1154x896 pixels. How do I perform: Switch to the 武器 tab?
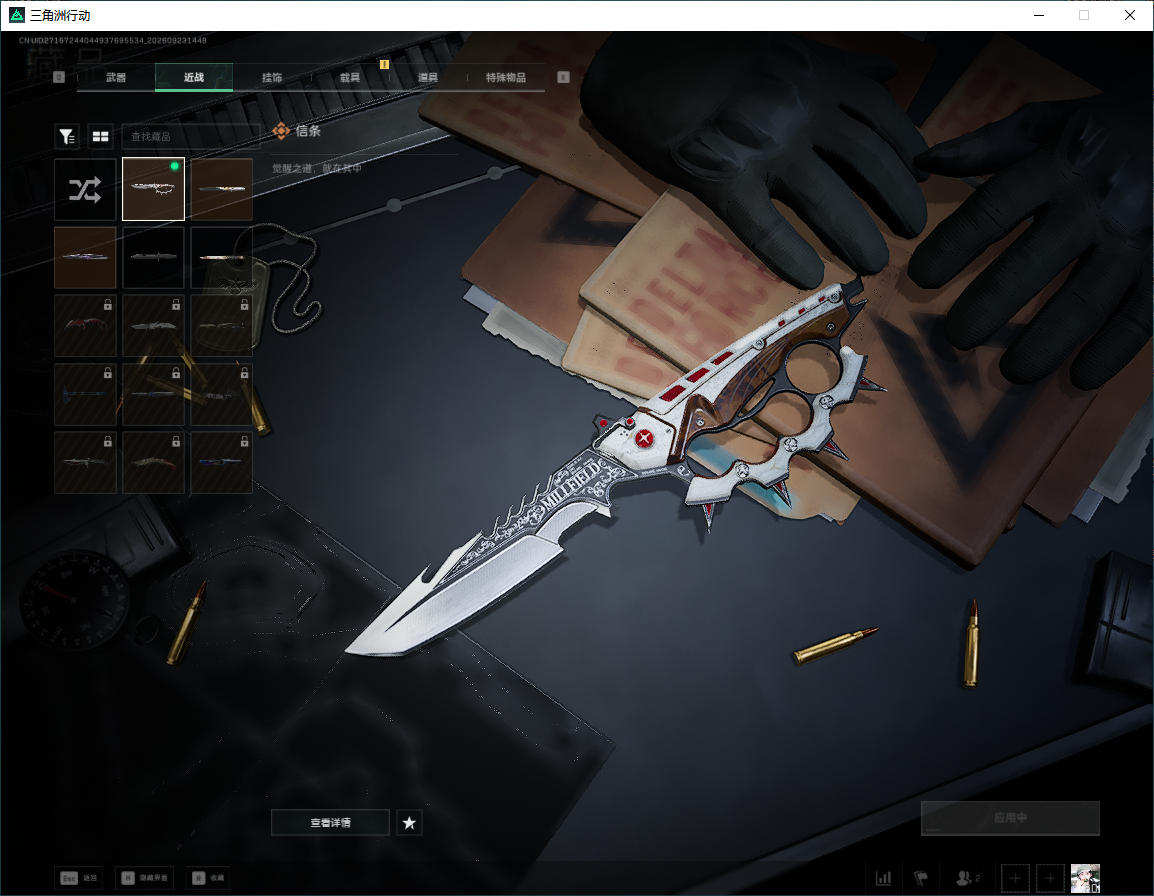tap(116, 77)
